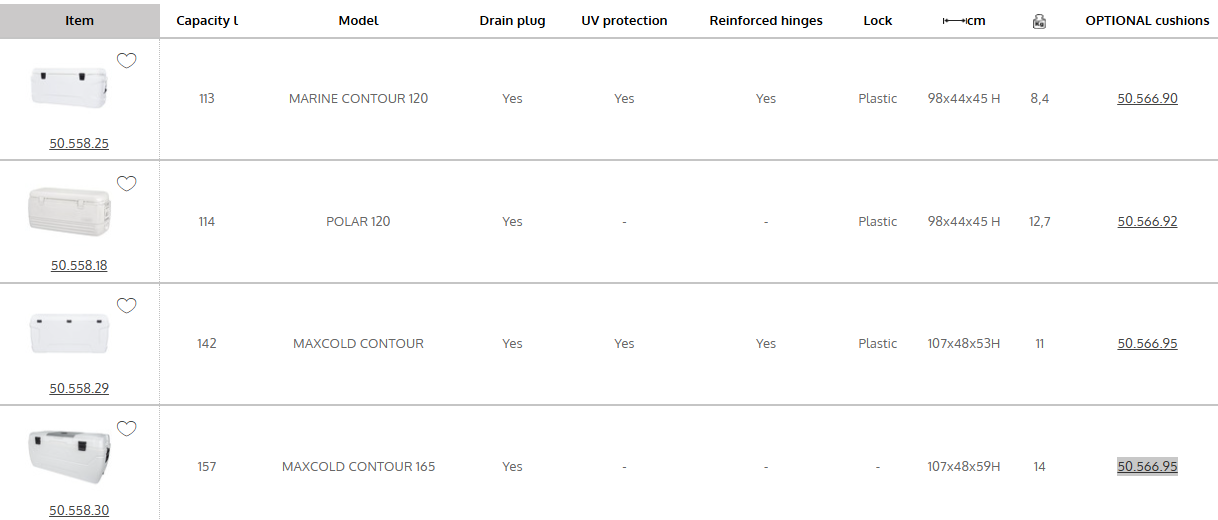Image resolution: width=1218 pixels, height=520 pixels.
Task: Click the Item column header
Action: point(79,21)
